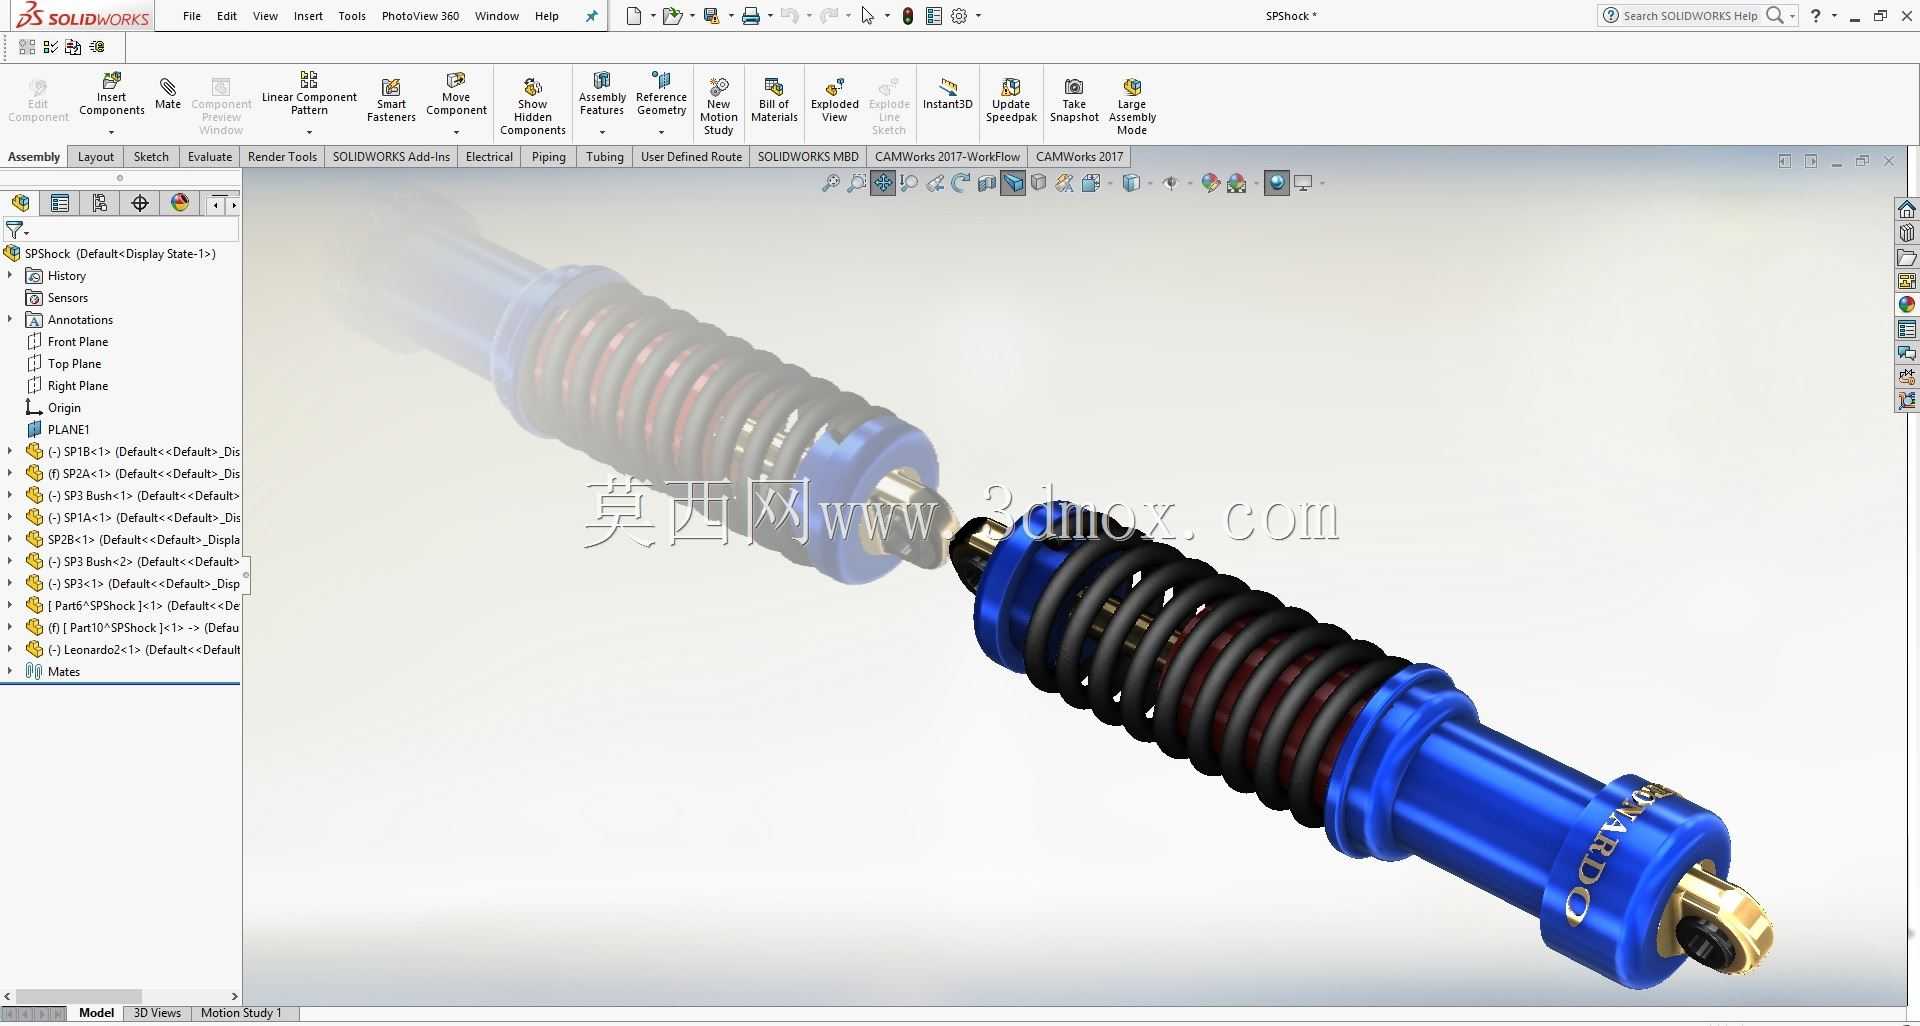Switch to the 3D Views tab
The width and height of the screenshot is (1920, 1026).
click(157, 1013)
